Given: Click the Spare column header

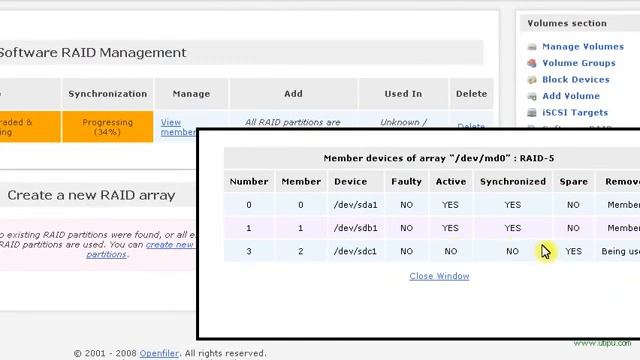Looking at the screenshot, I should [x=573, y=182].
